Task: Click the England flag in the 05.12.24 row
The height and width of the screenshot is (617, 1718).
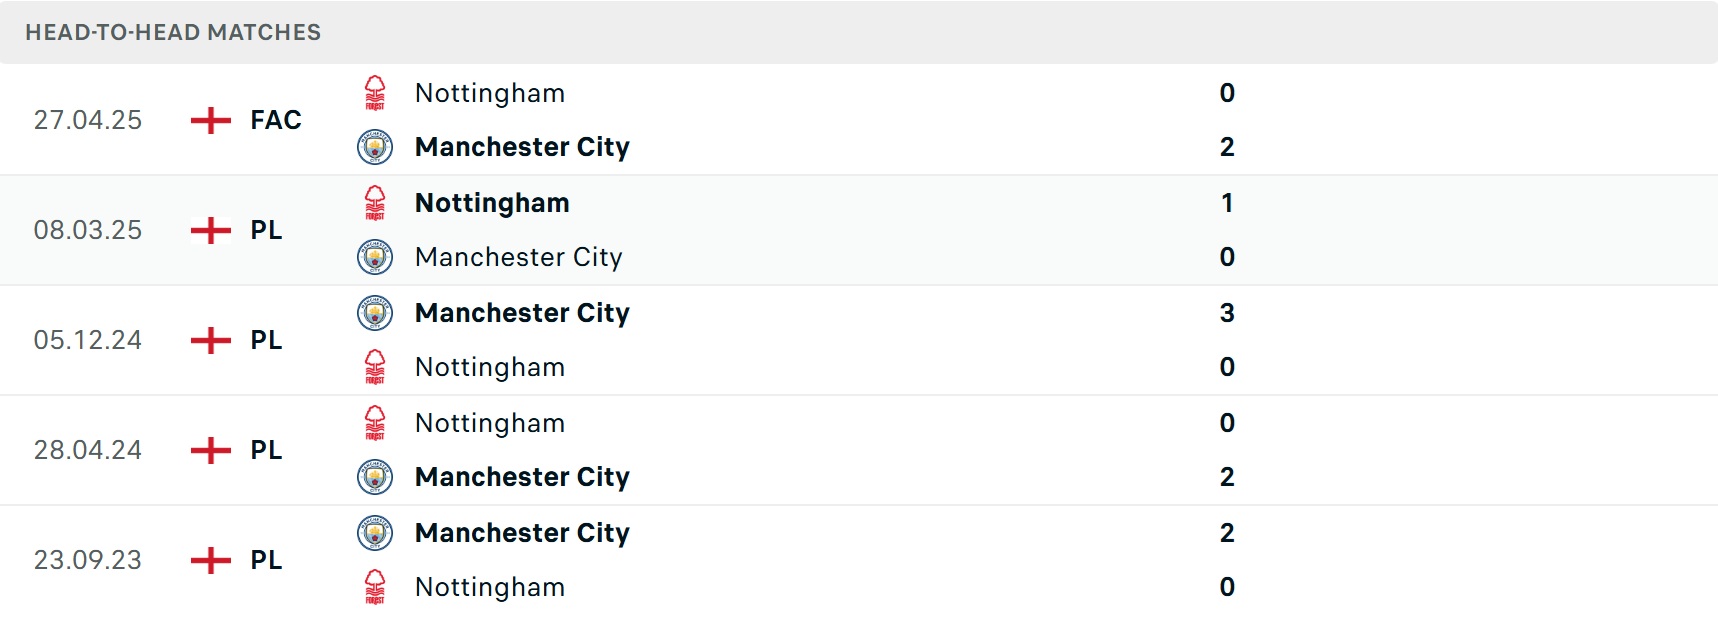Action: coord(210,340)
